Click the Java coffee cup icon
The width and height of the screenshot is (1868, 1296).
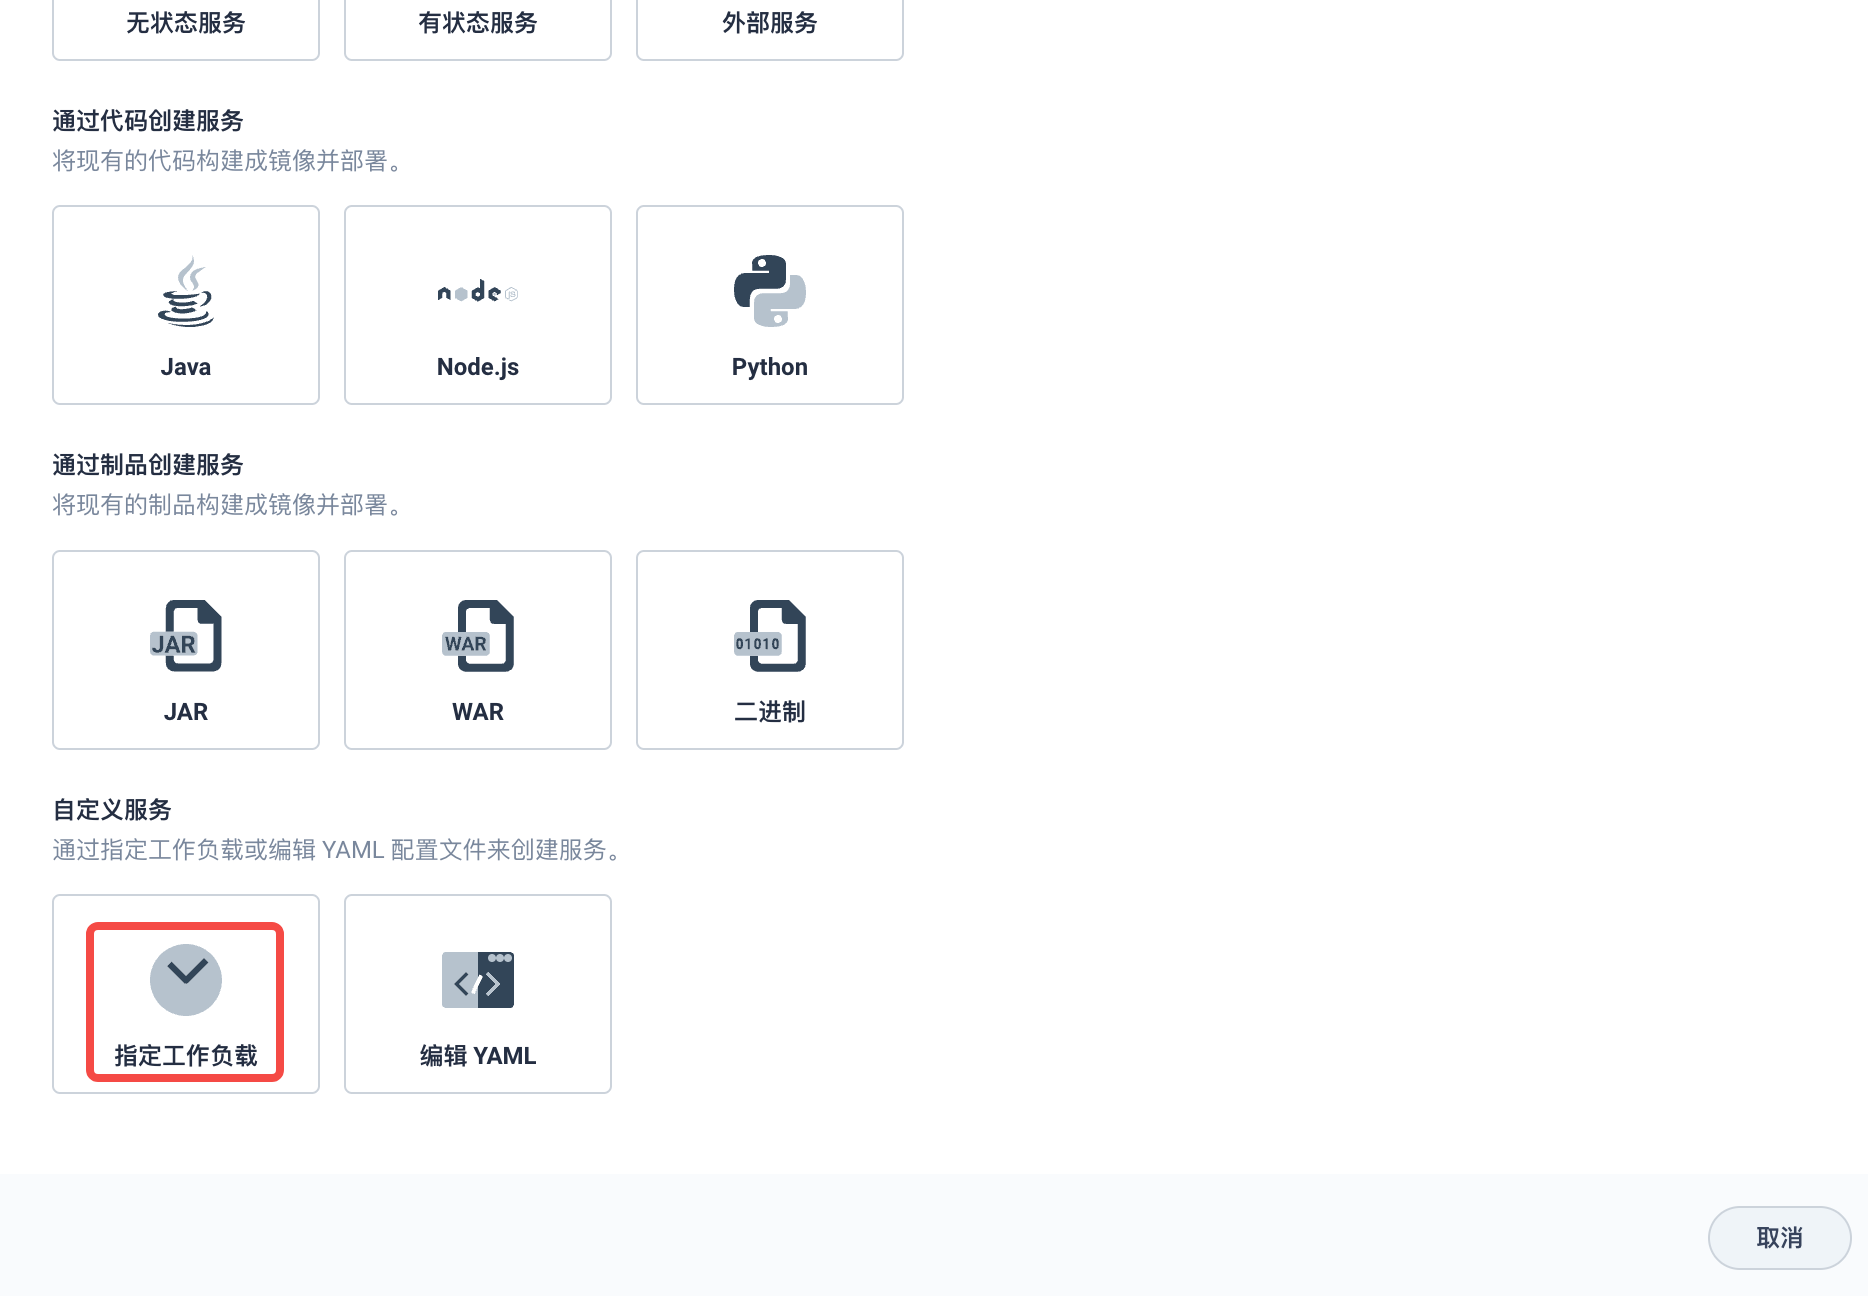(x=186, y=292)
